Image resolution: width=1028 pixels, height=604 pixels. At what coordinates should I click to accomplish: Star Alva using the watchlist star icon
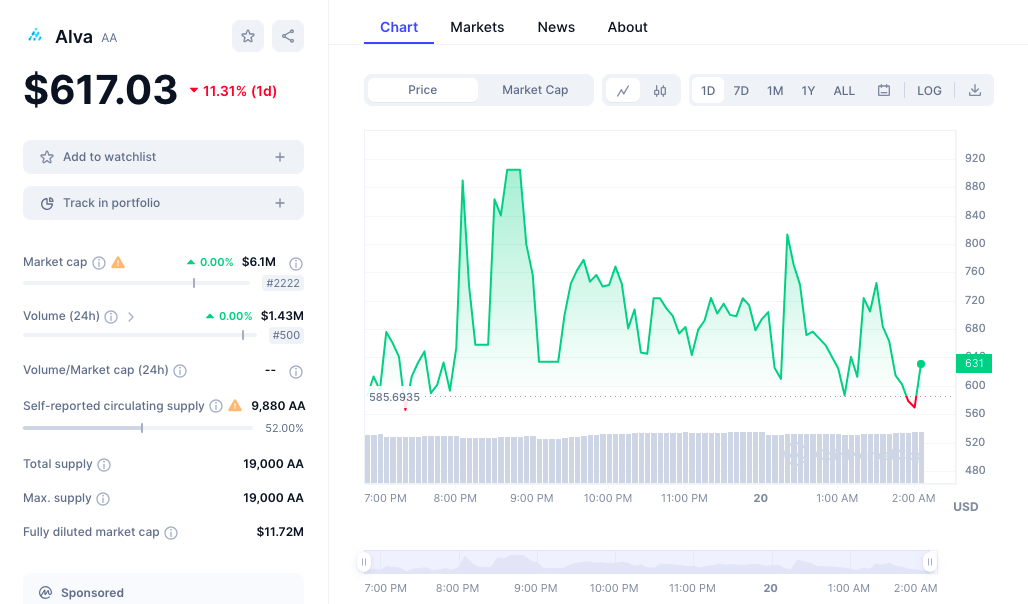(247, 35)
